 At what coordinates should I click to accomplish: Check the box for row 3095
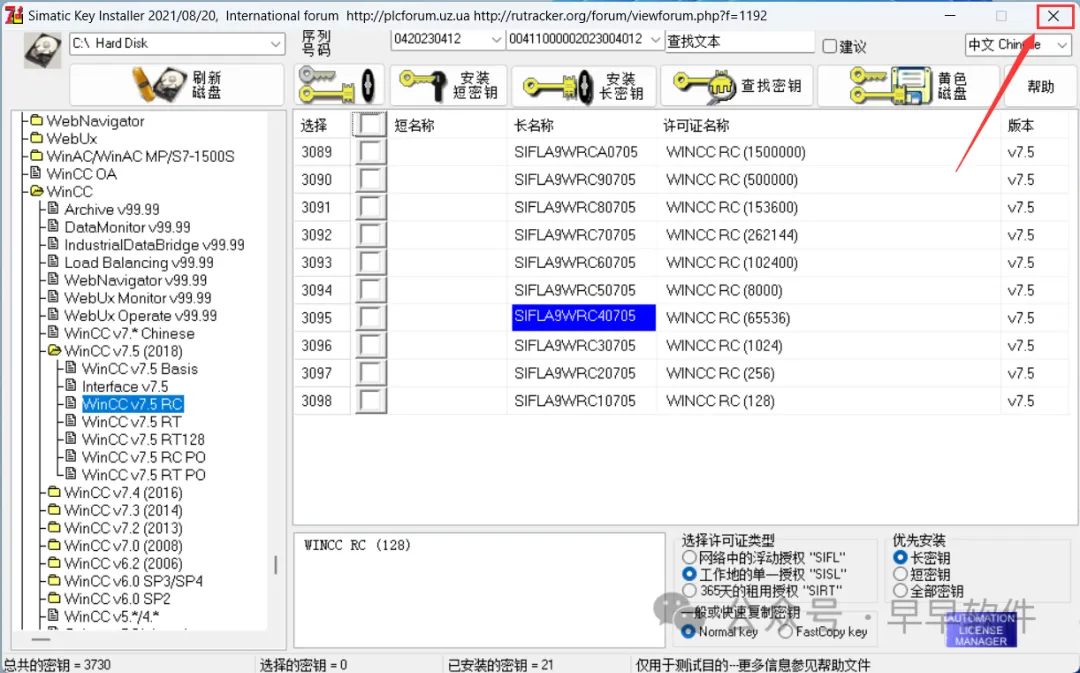[x=370, y=318]
